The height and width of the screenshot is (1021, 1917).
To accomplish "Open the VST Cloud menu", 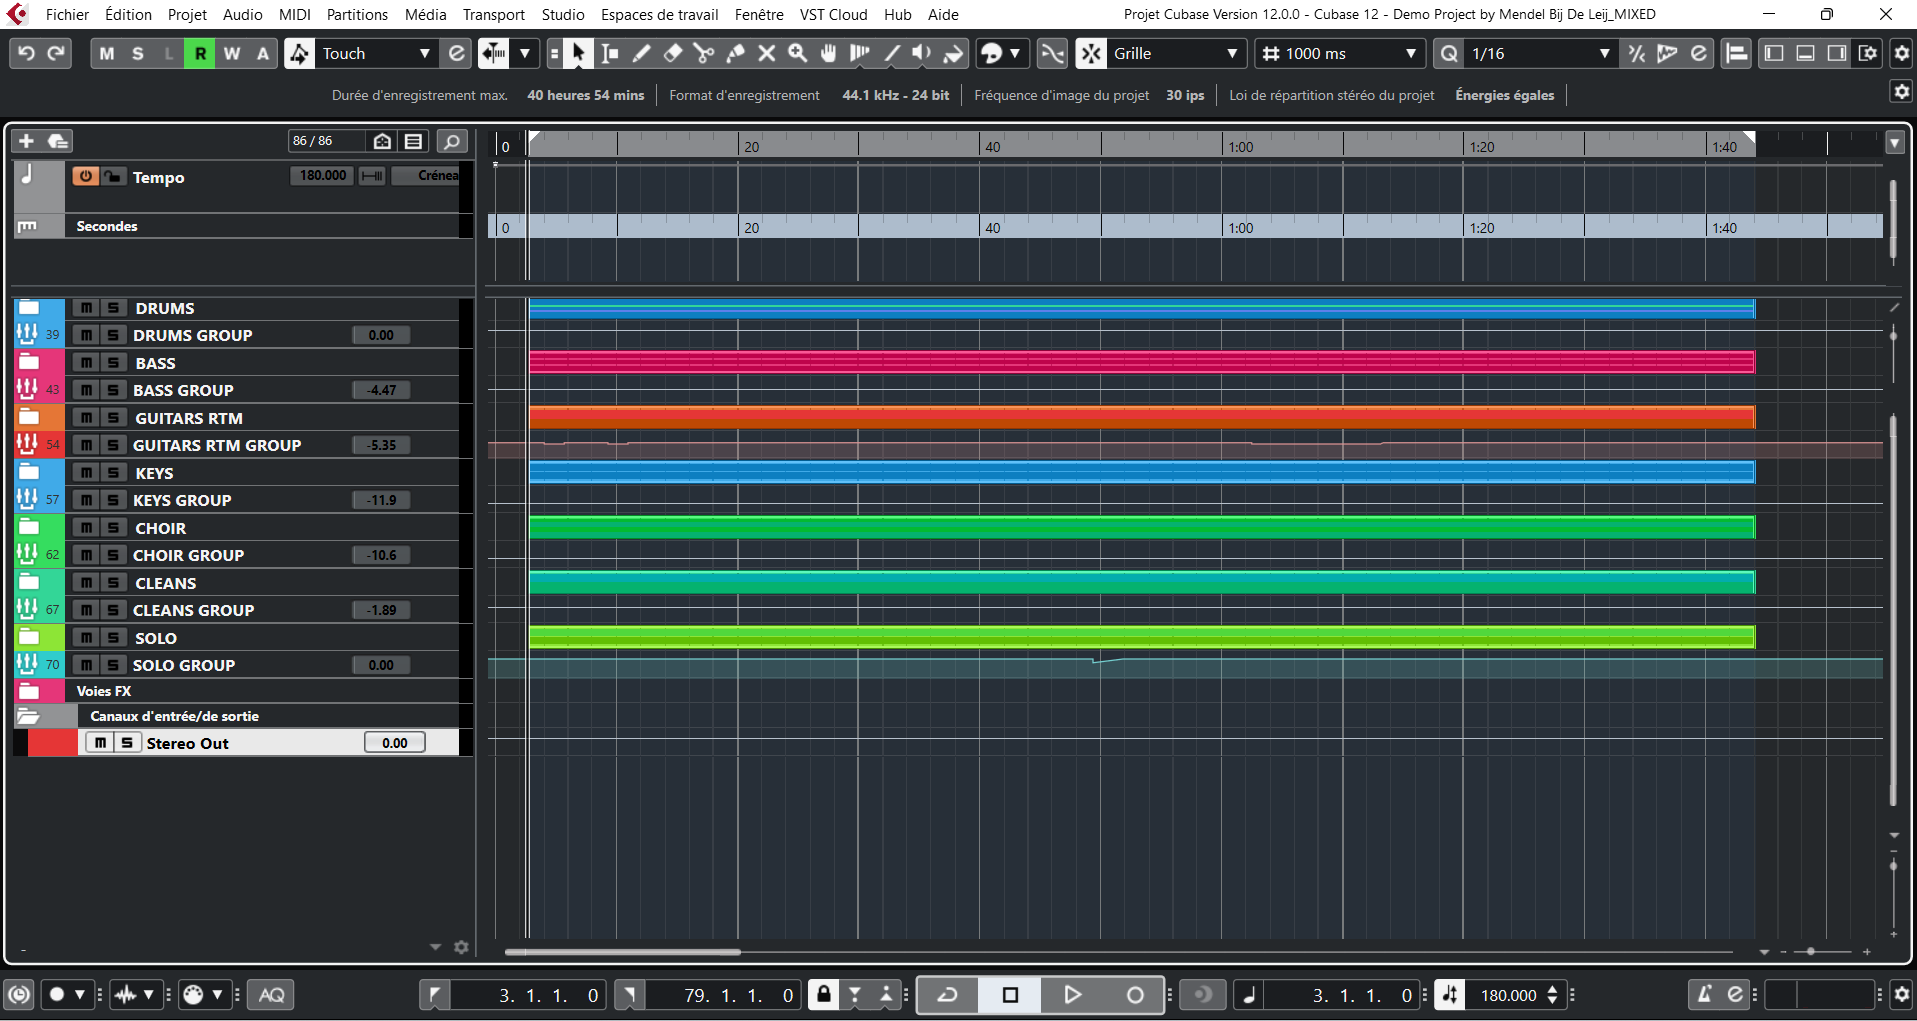I will point(834,15).
